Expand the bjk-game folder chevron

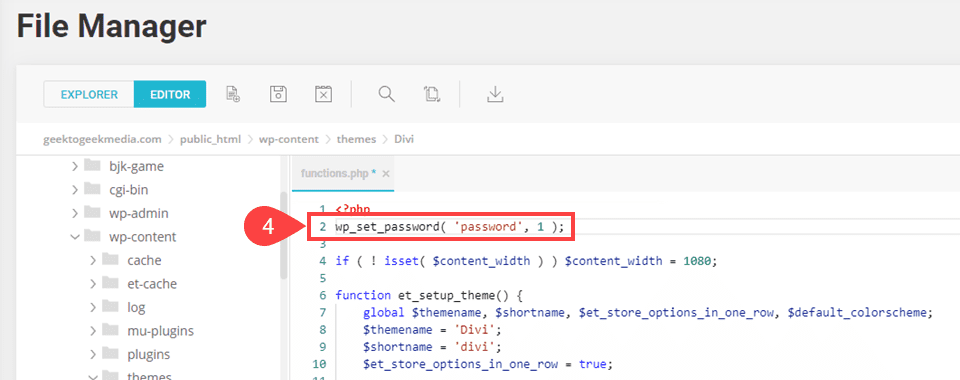pyautogui.click(x=75, y=166)
